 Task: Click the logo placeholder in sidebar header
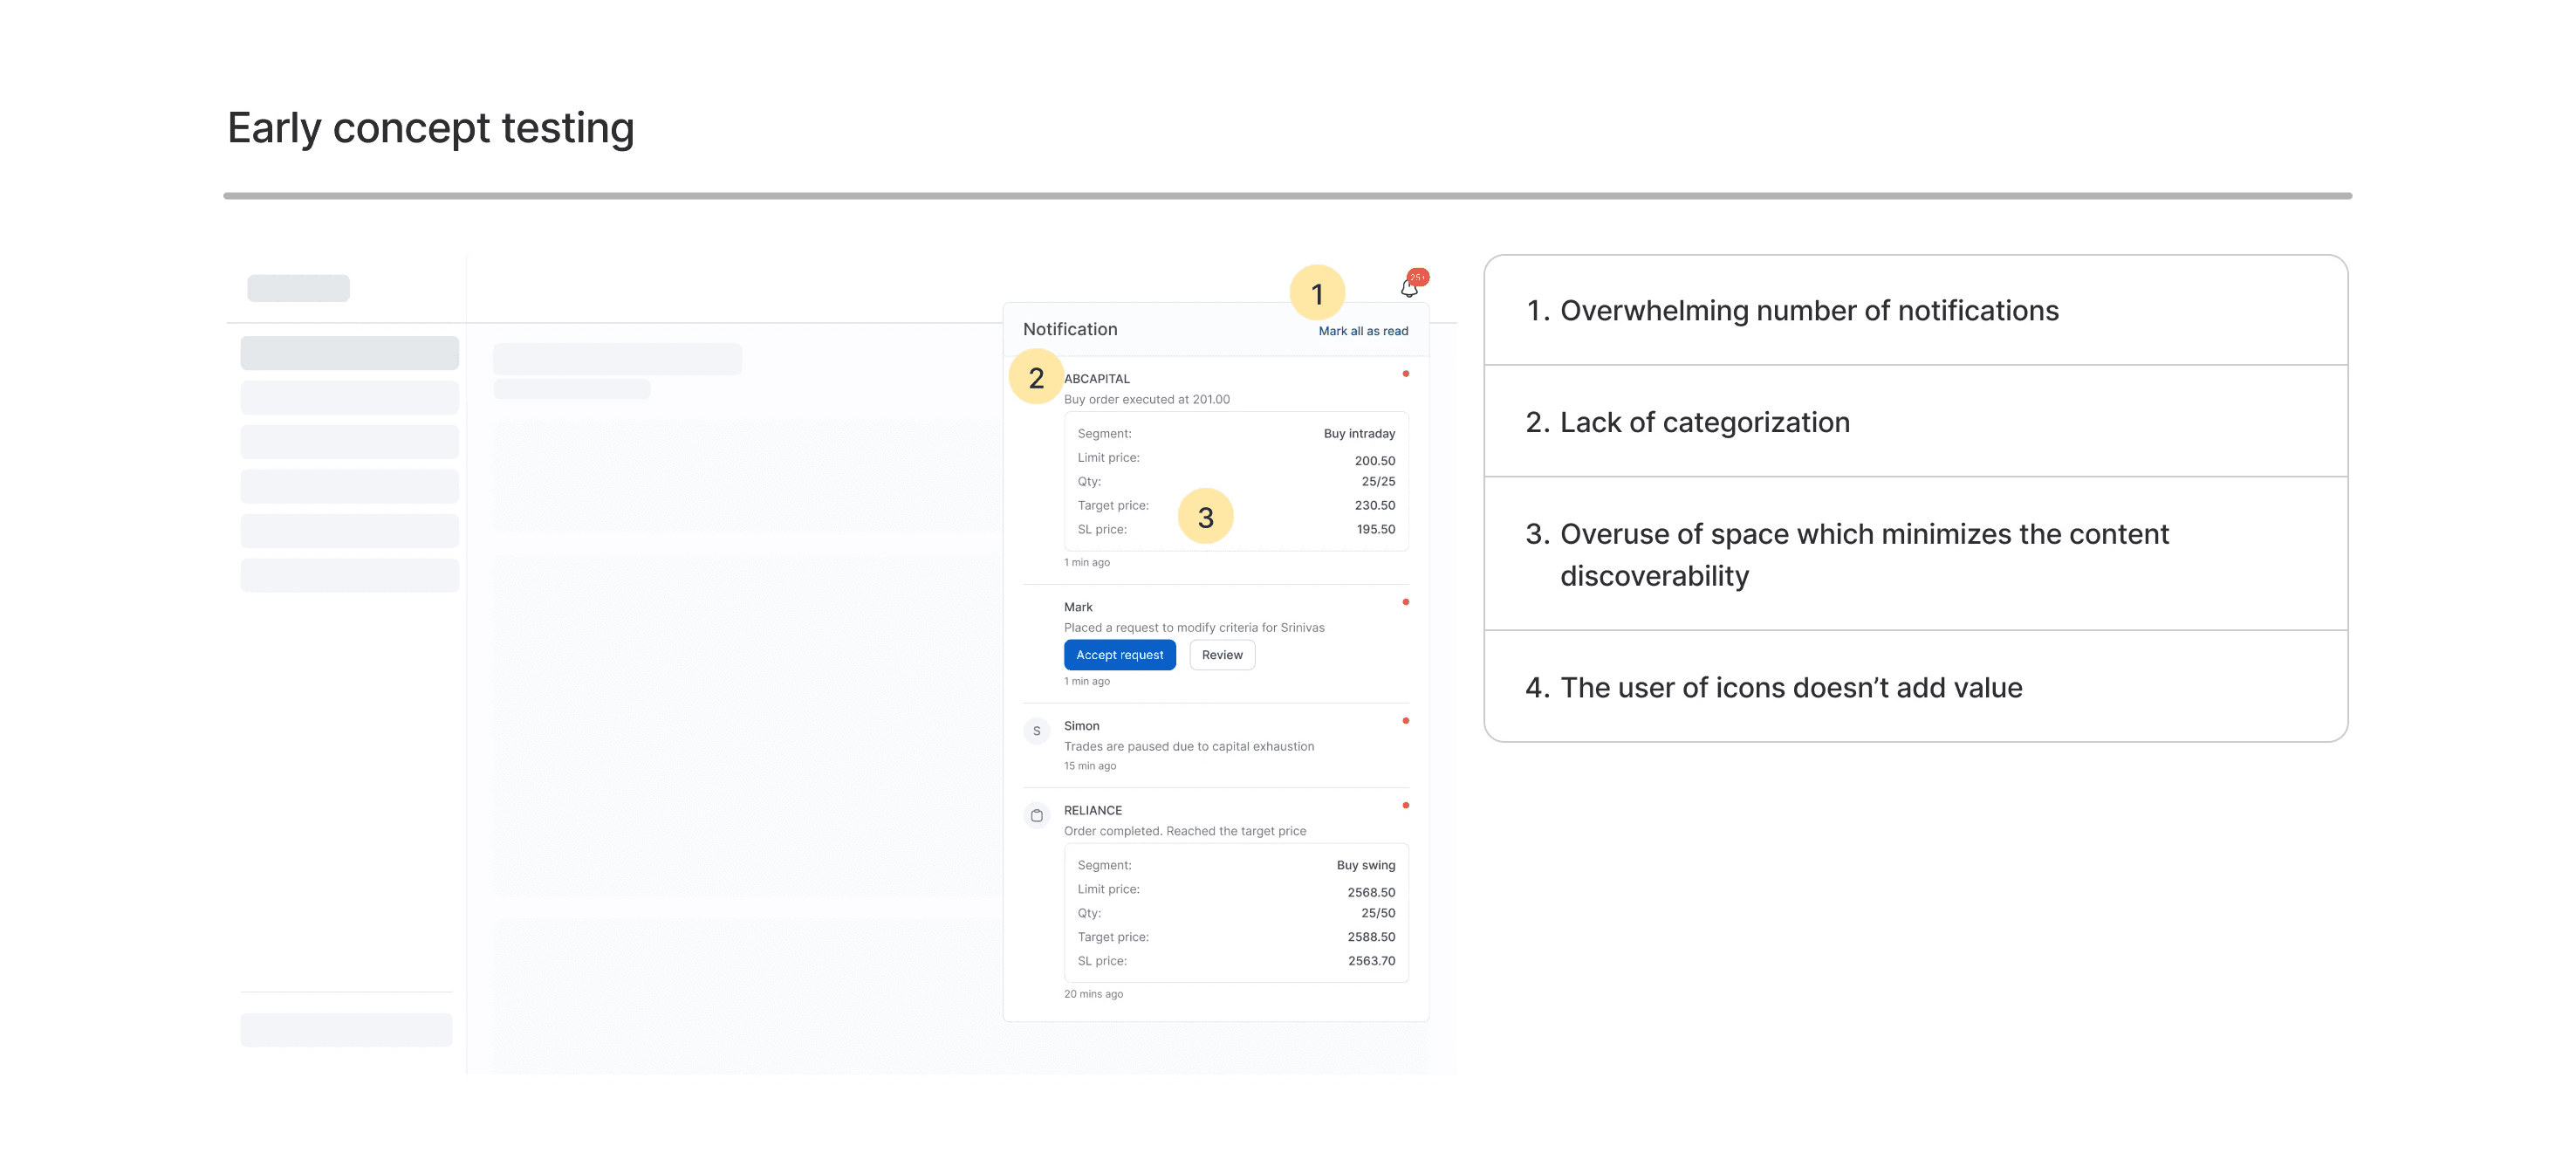click(298, 288)
